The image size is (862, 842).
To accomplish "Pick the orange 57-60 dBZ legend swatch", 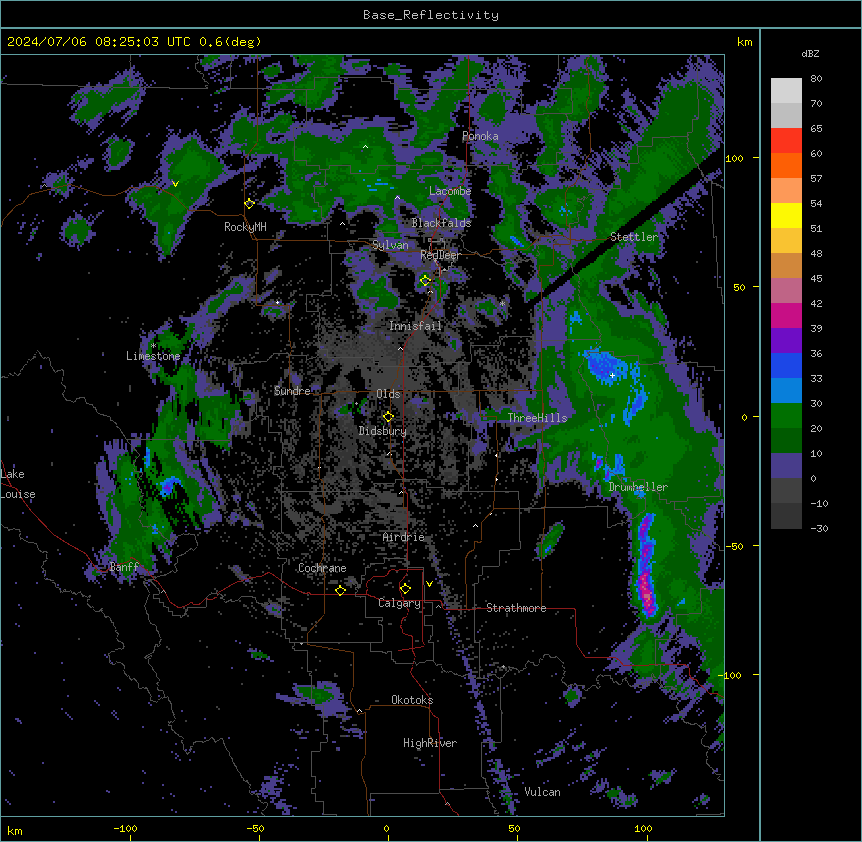I will point(786,165).
